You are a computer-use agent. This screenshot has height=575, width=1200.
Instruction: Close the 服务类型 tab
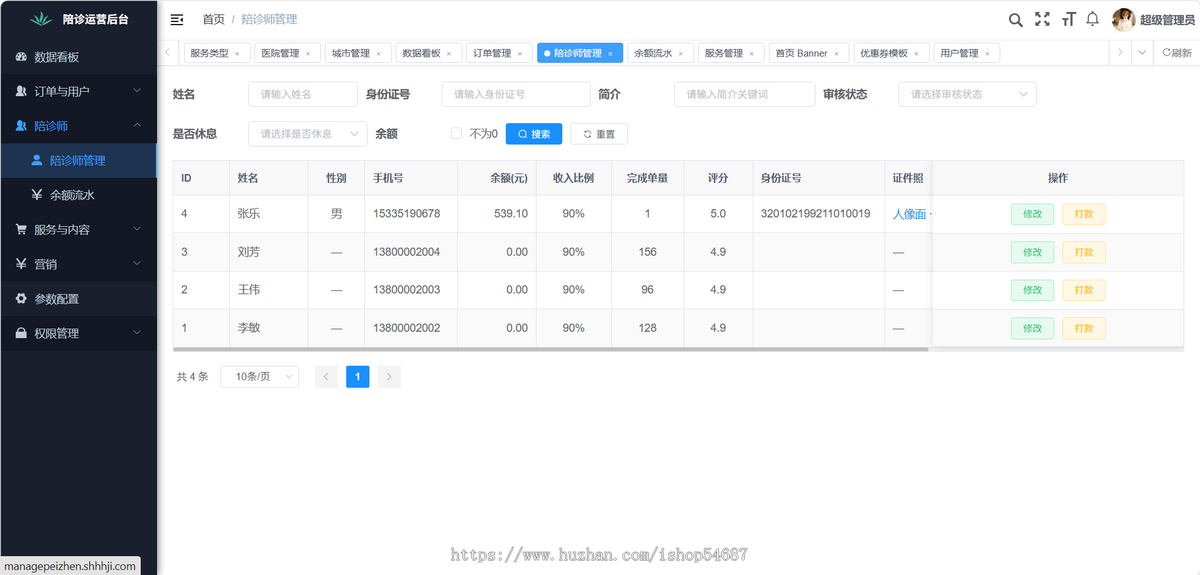click(x=237, y=54)
